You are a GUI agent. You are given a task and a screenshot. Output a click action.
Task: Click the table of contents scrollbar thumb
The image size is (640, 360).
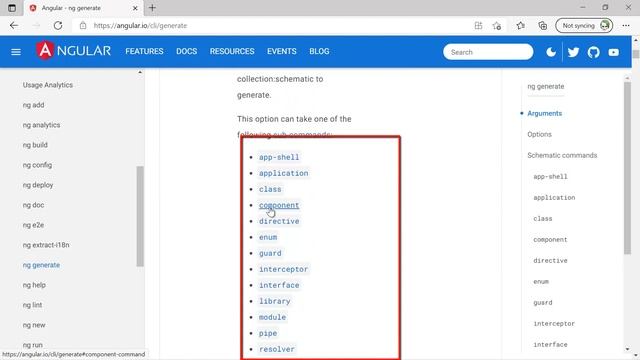(x=627, y=168)
